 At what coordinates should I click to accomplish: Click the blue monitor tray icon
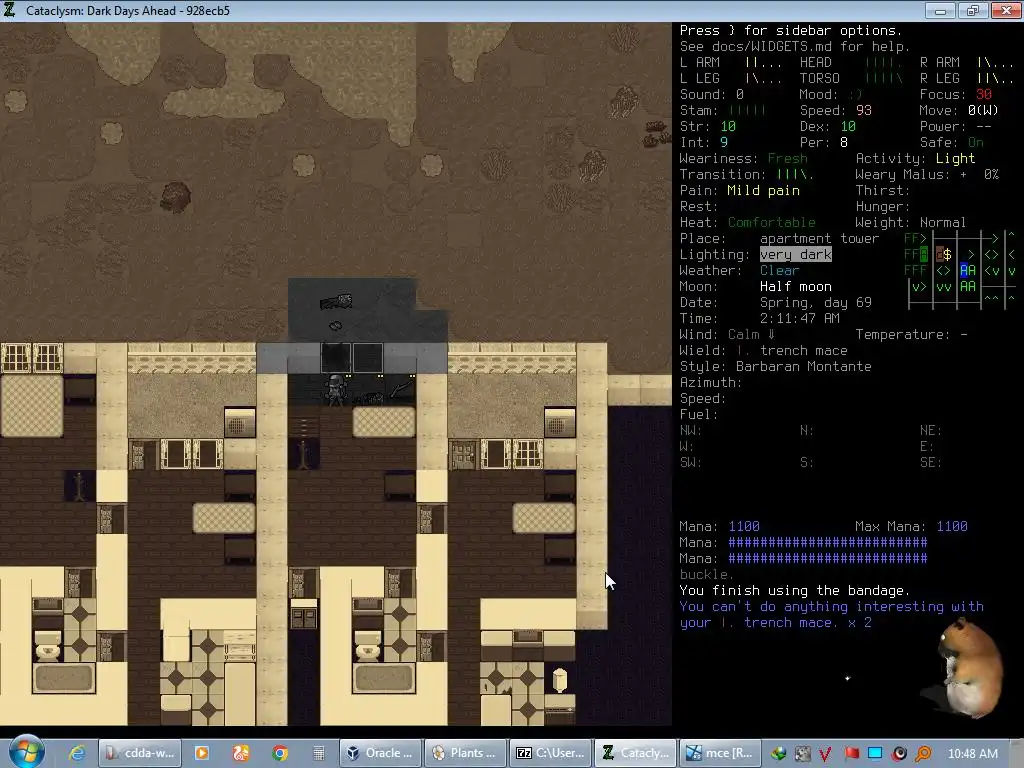coord(875,754)
